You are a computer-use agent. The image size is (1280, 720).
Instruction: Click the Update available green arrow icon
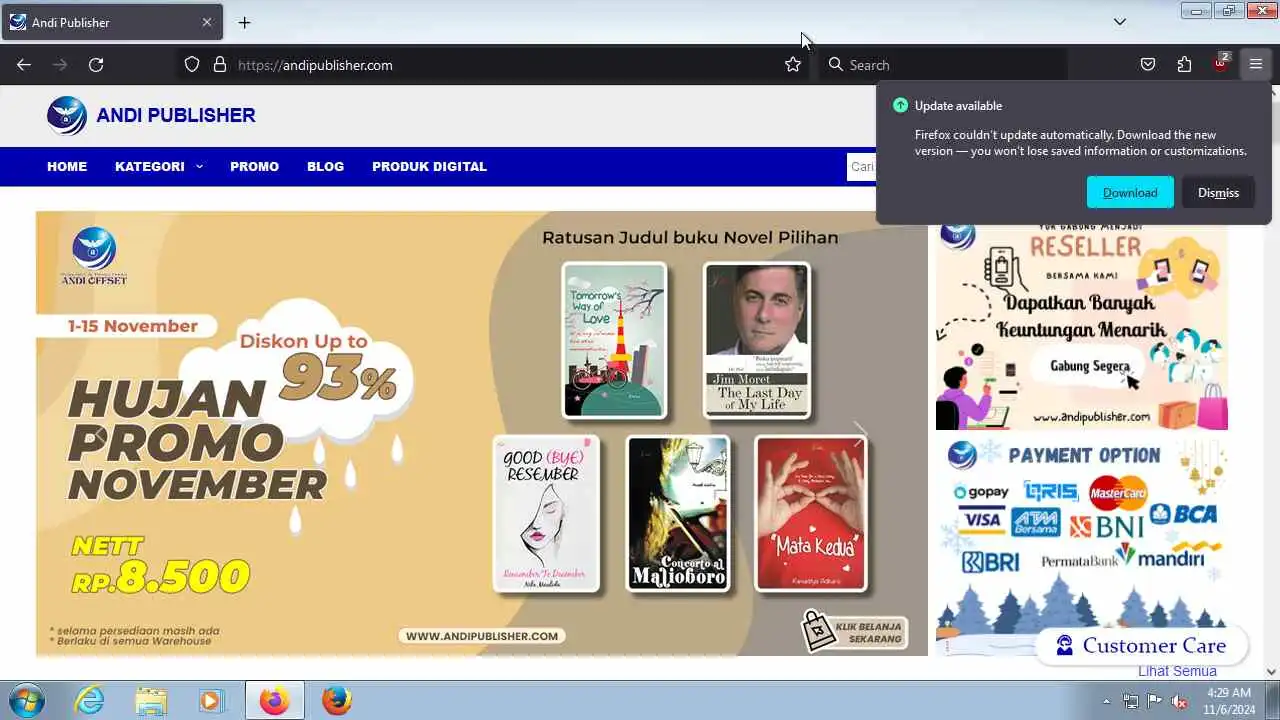tap(900, 105)
